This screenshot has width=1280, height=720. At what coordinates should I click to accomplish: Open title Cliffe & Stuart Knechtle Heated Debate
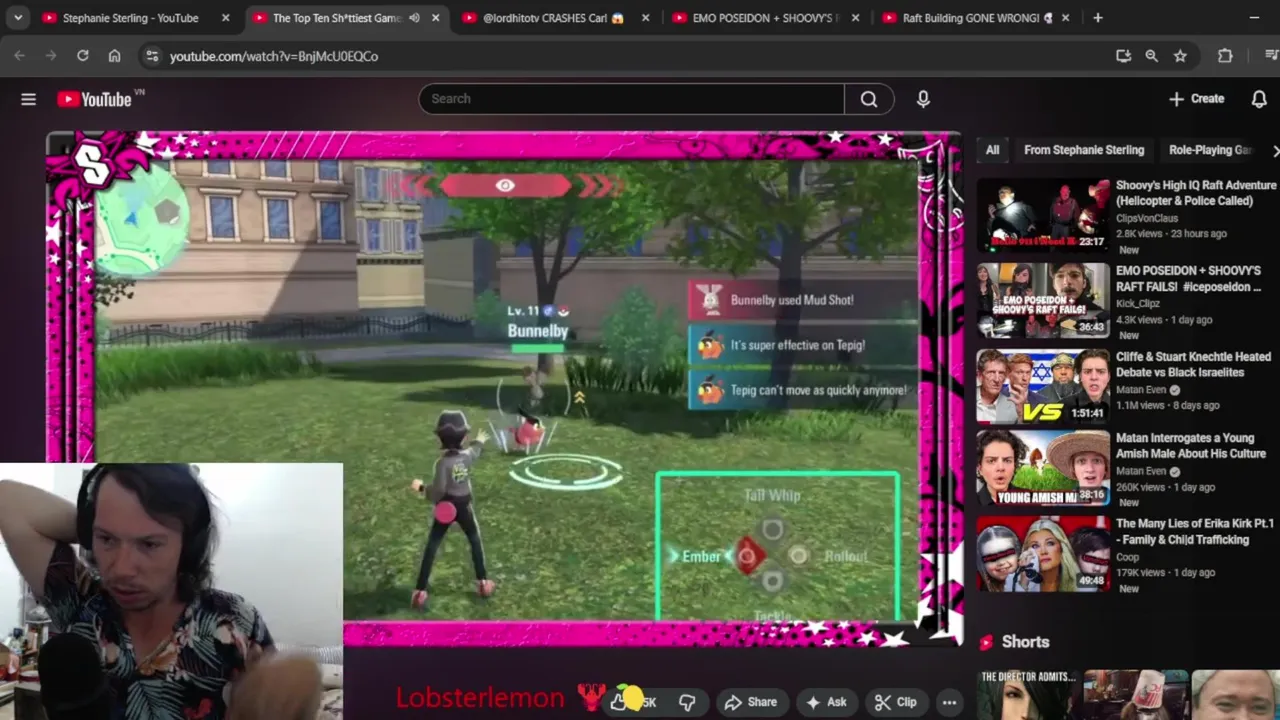click(x=1193, y=364)
